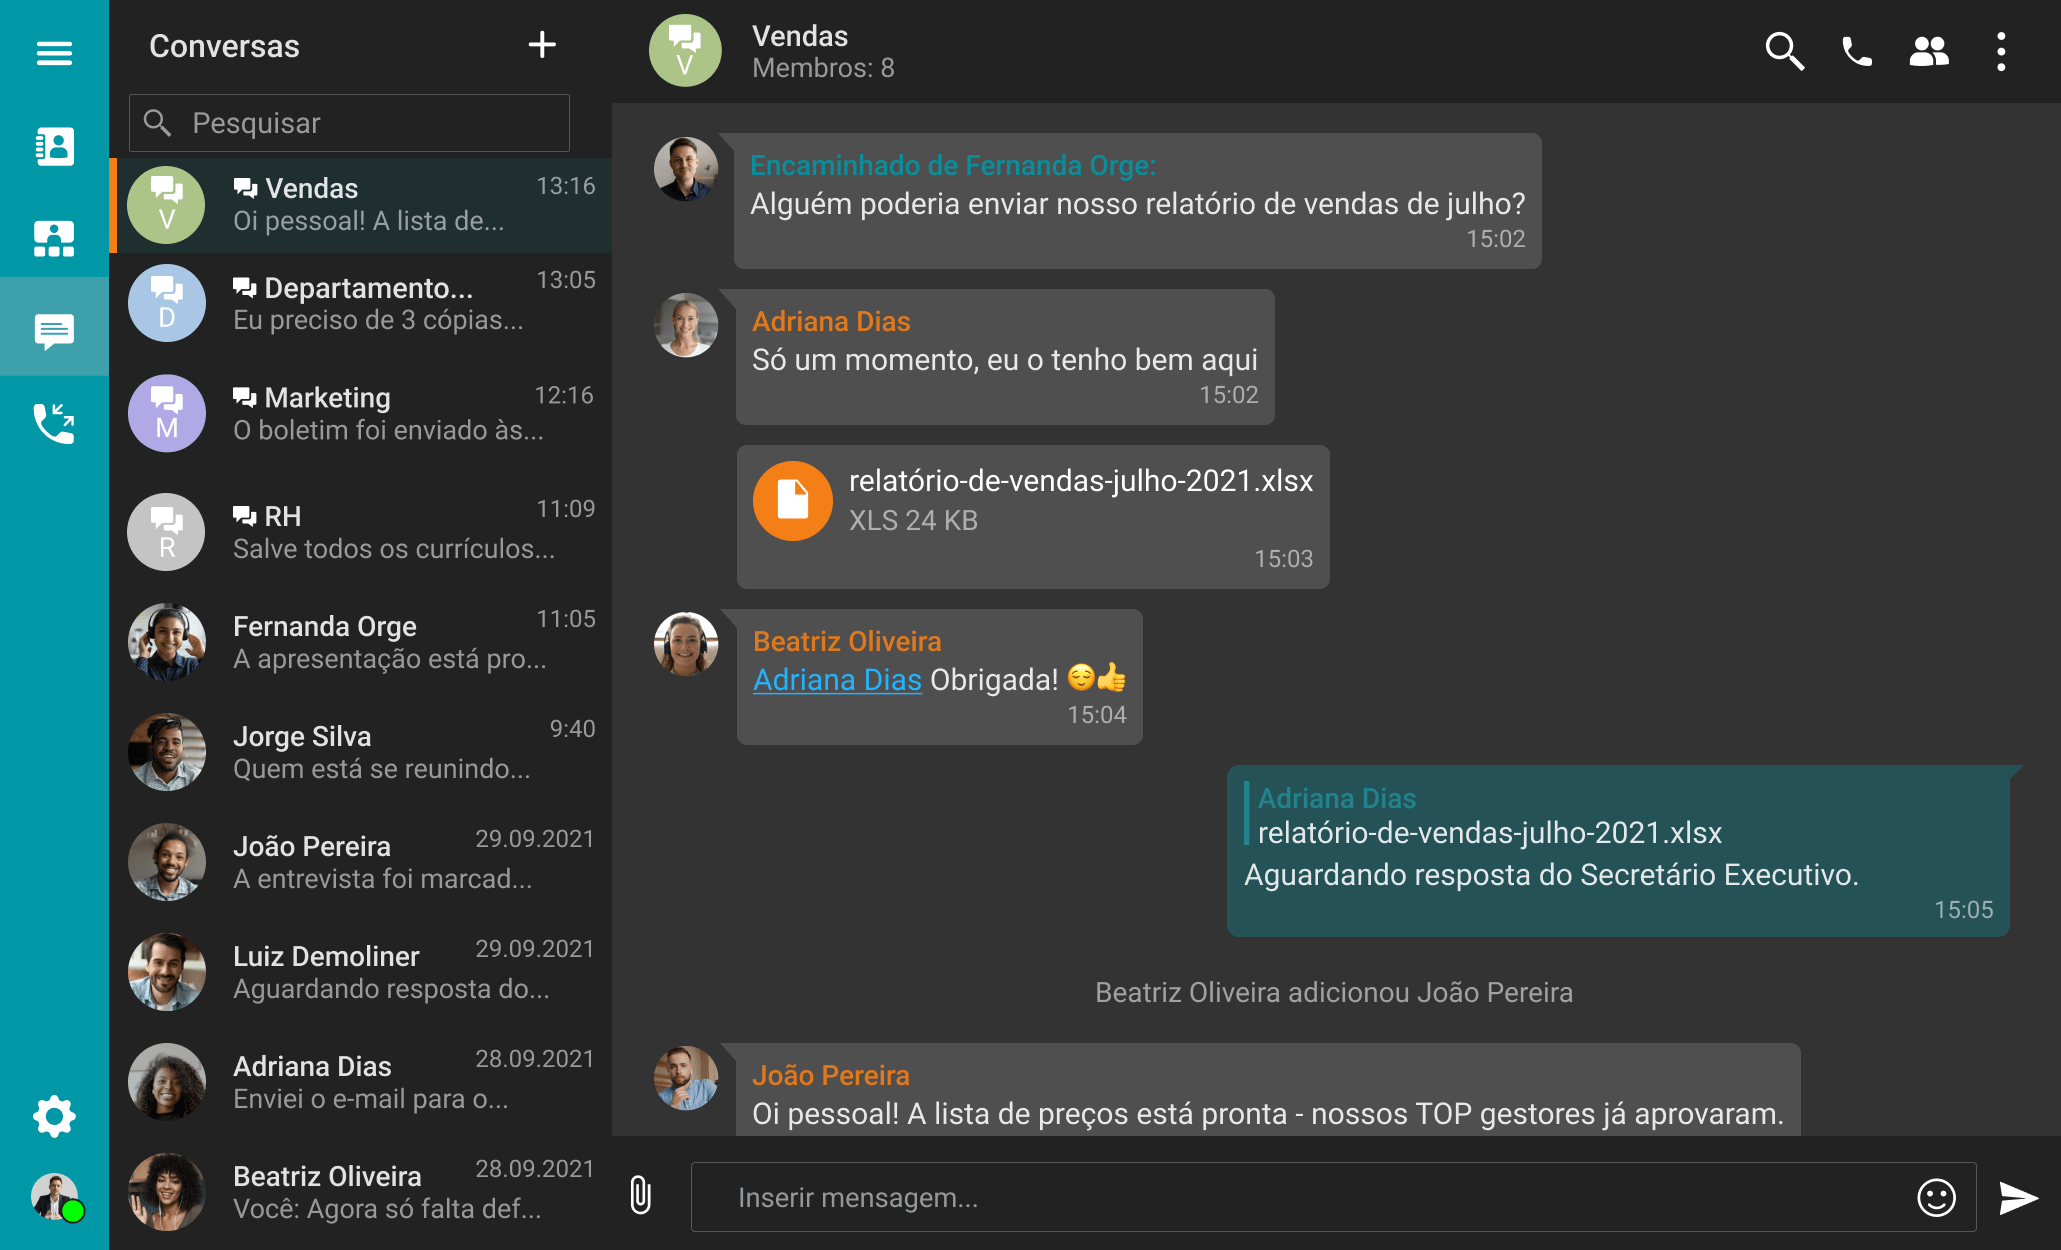The height and width of the screenshot is (1250, 2061).
Task: Open the contacts book icon
Action: point(53,146)
